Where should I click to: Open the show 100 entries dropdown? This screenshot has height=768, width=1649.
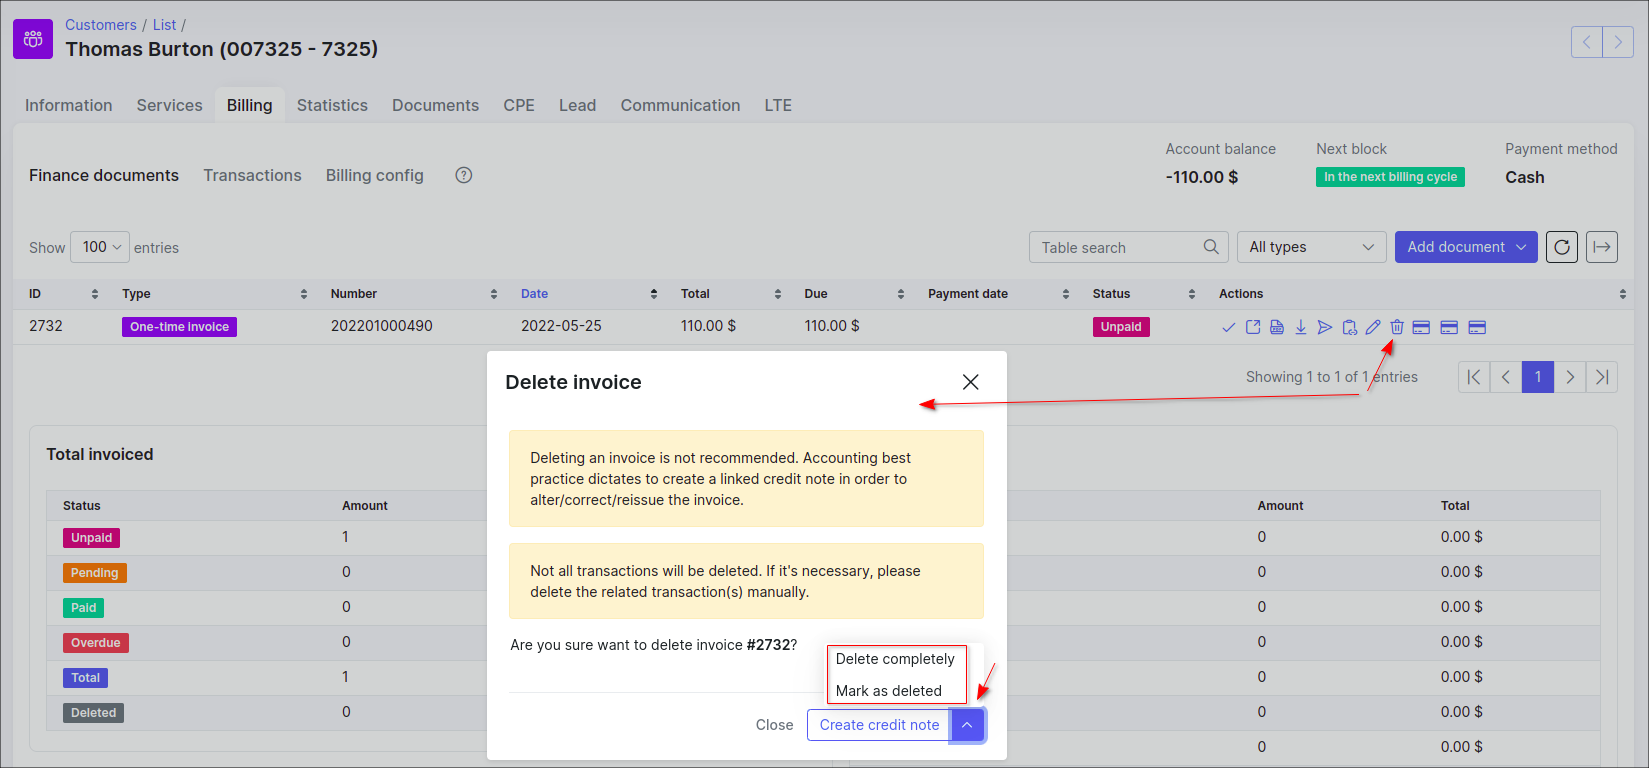point(100,247)
